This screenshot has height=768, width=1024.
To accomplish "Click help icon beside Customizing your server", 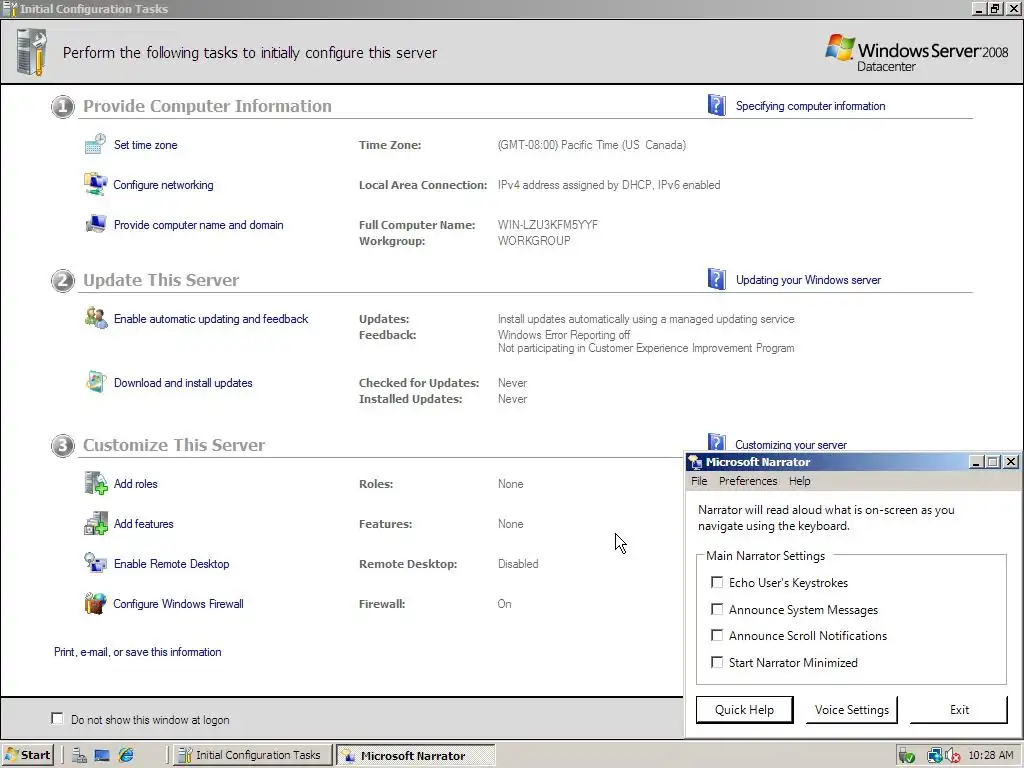I will [716, 441].
